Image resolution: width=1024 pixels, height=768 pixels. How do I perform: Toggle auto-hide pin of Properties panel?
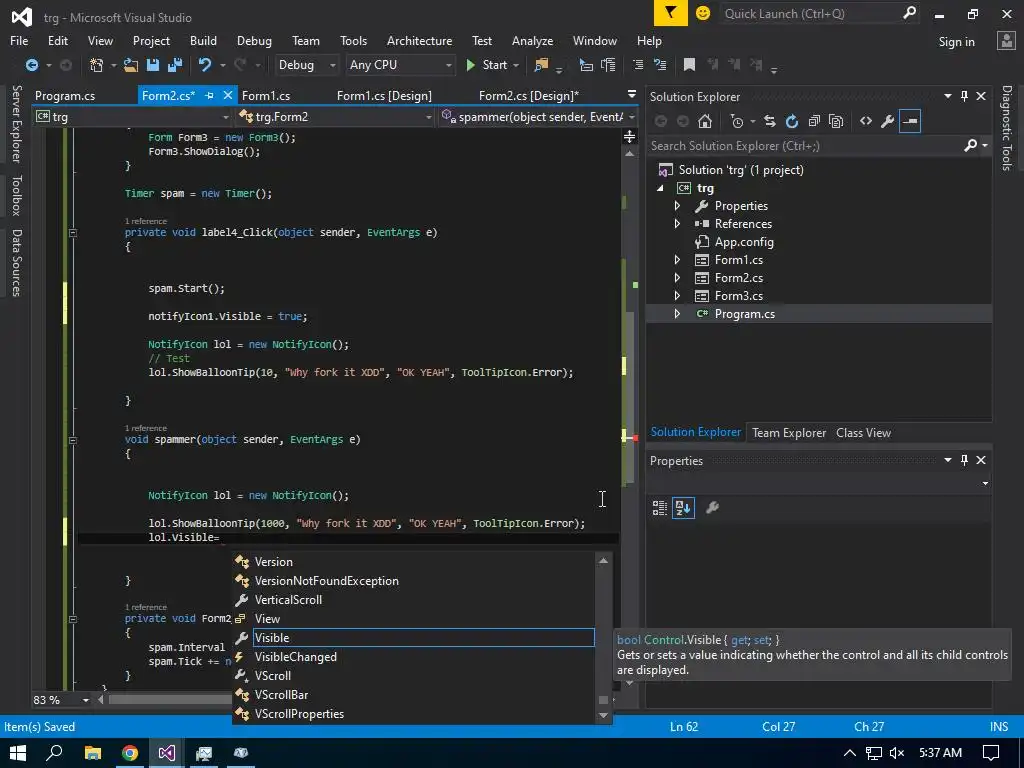click(x=965, y=460)
